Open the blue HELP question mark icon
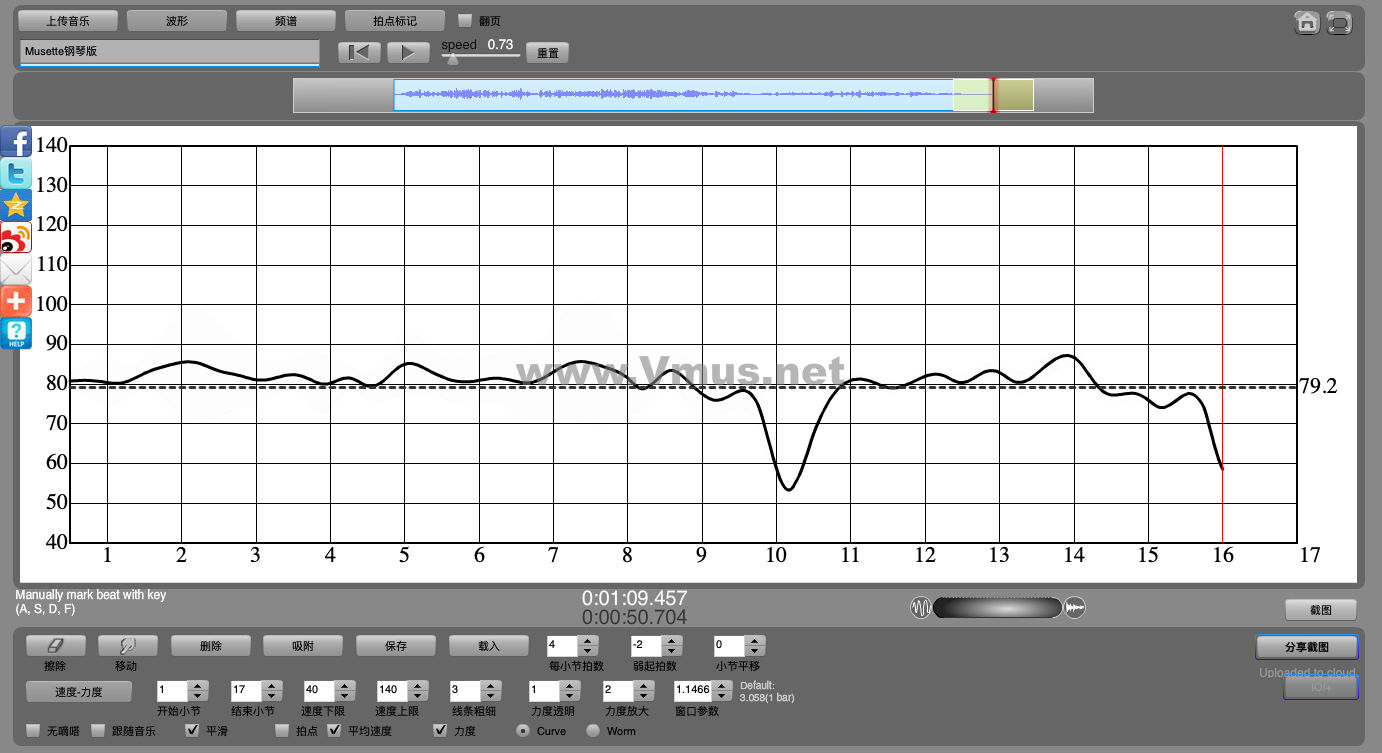 [16, 333]
